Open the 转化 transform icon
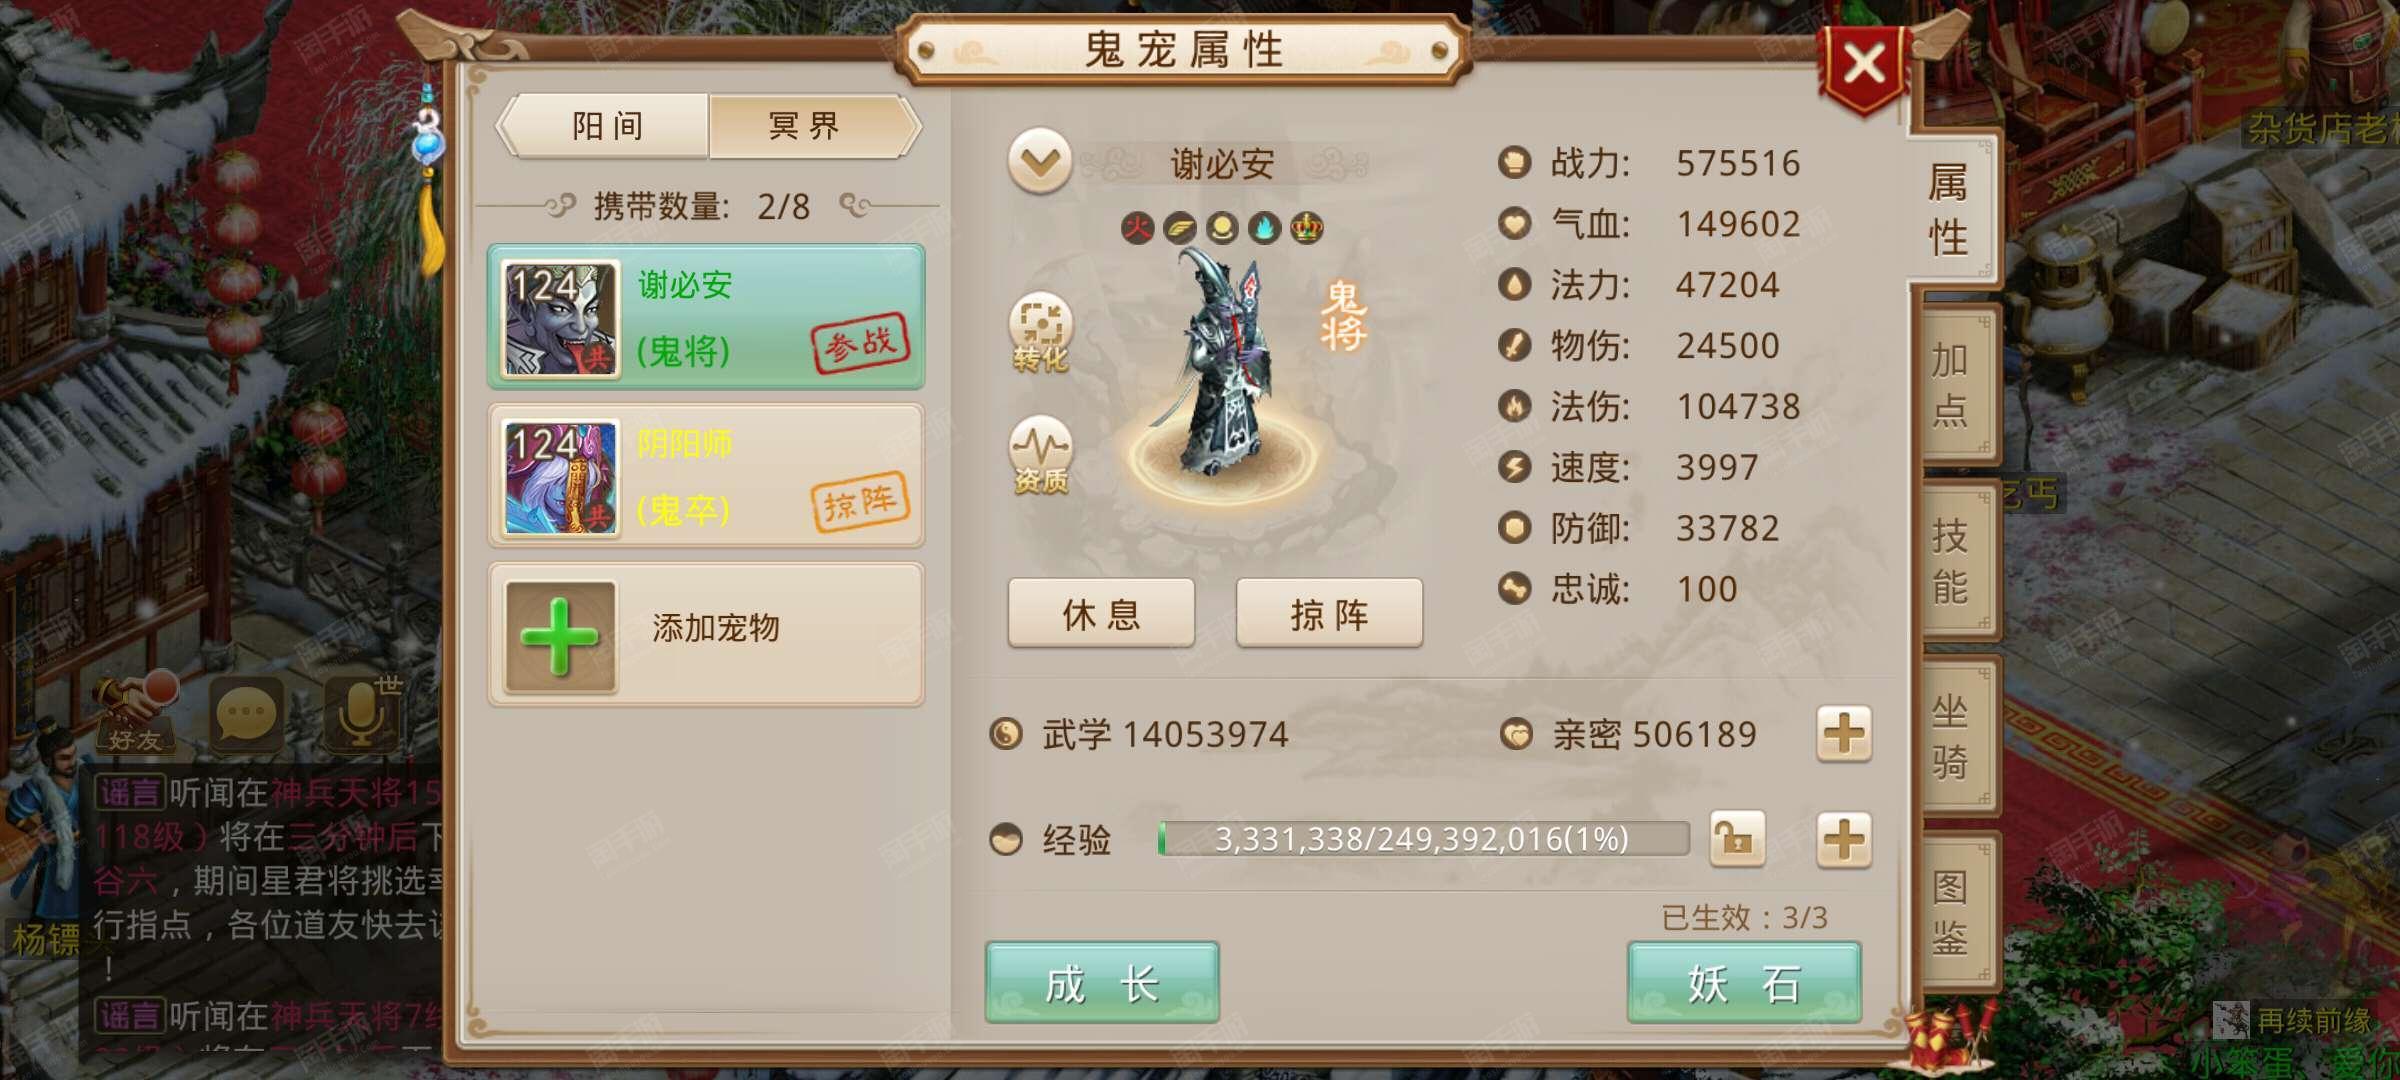 coord(1040,332)
